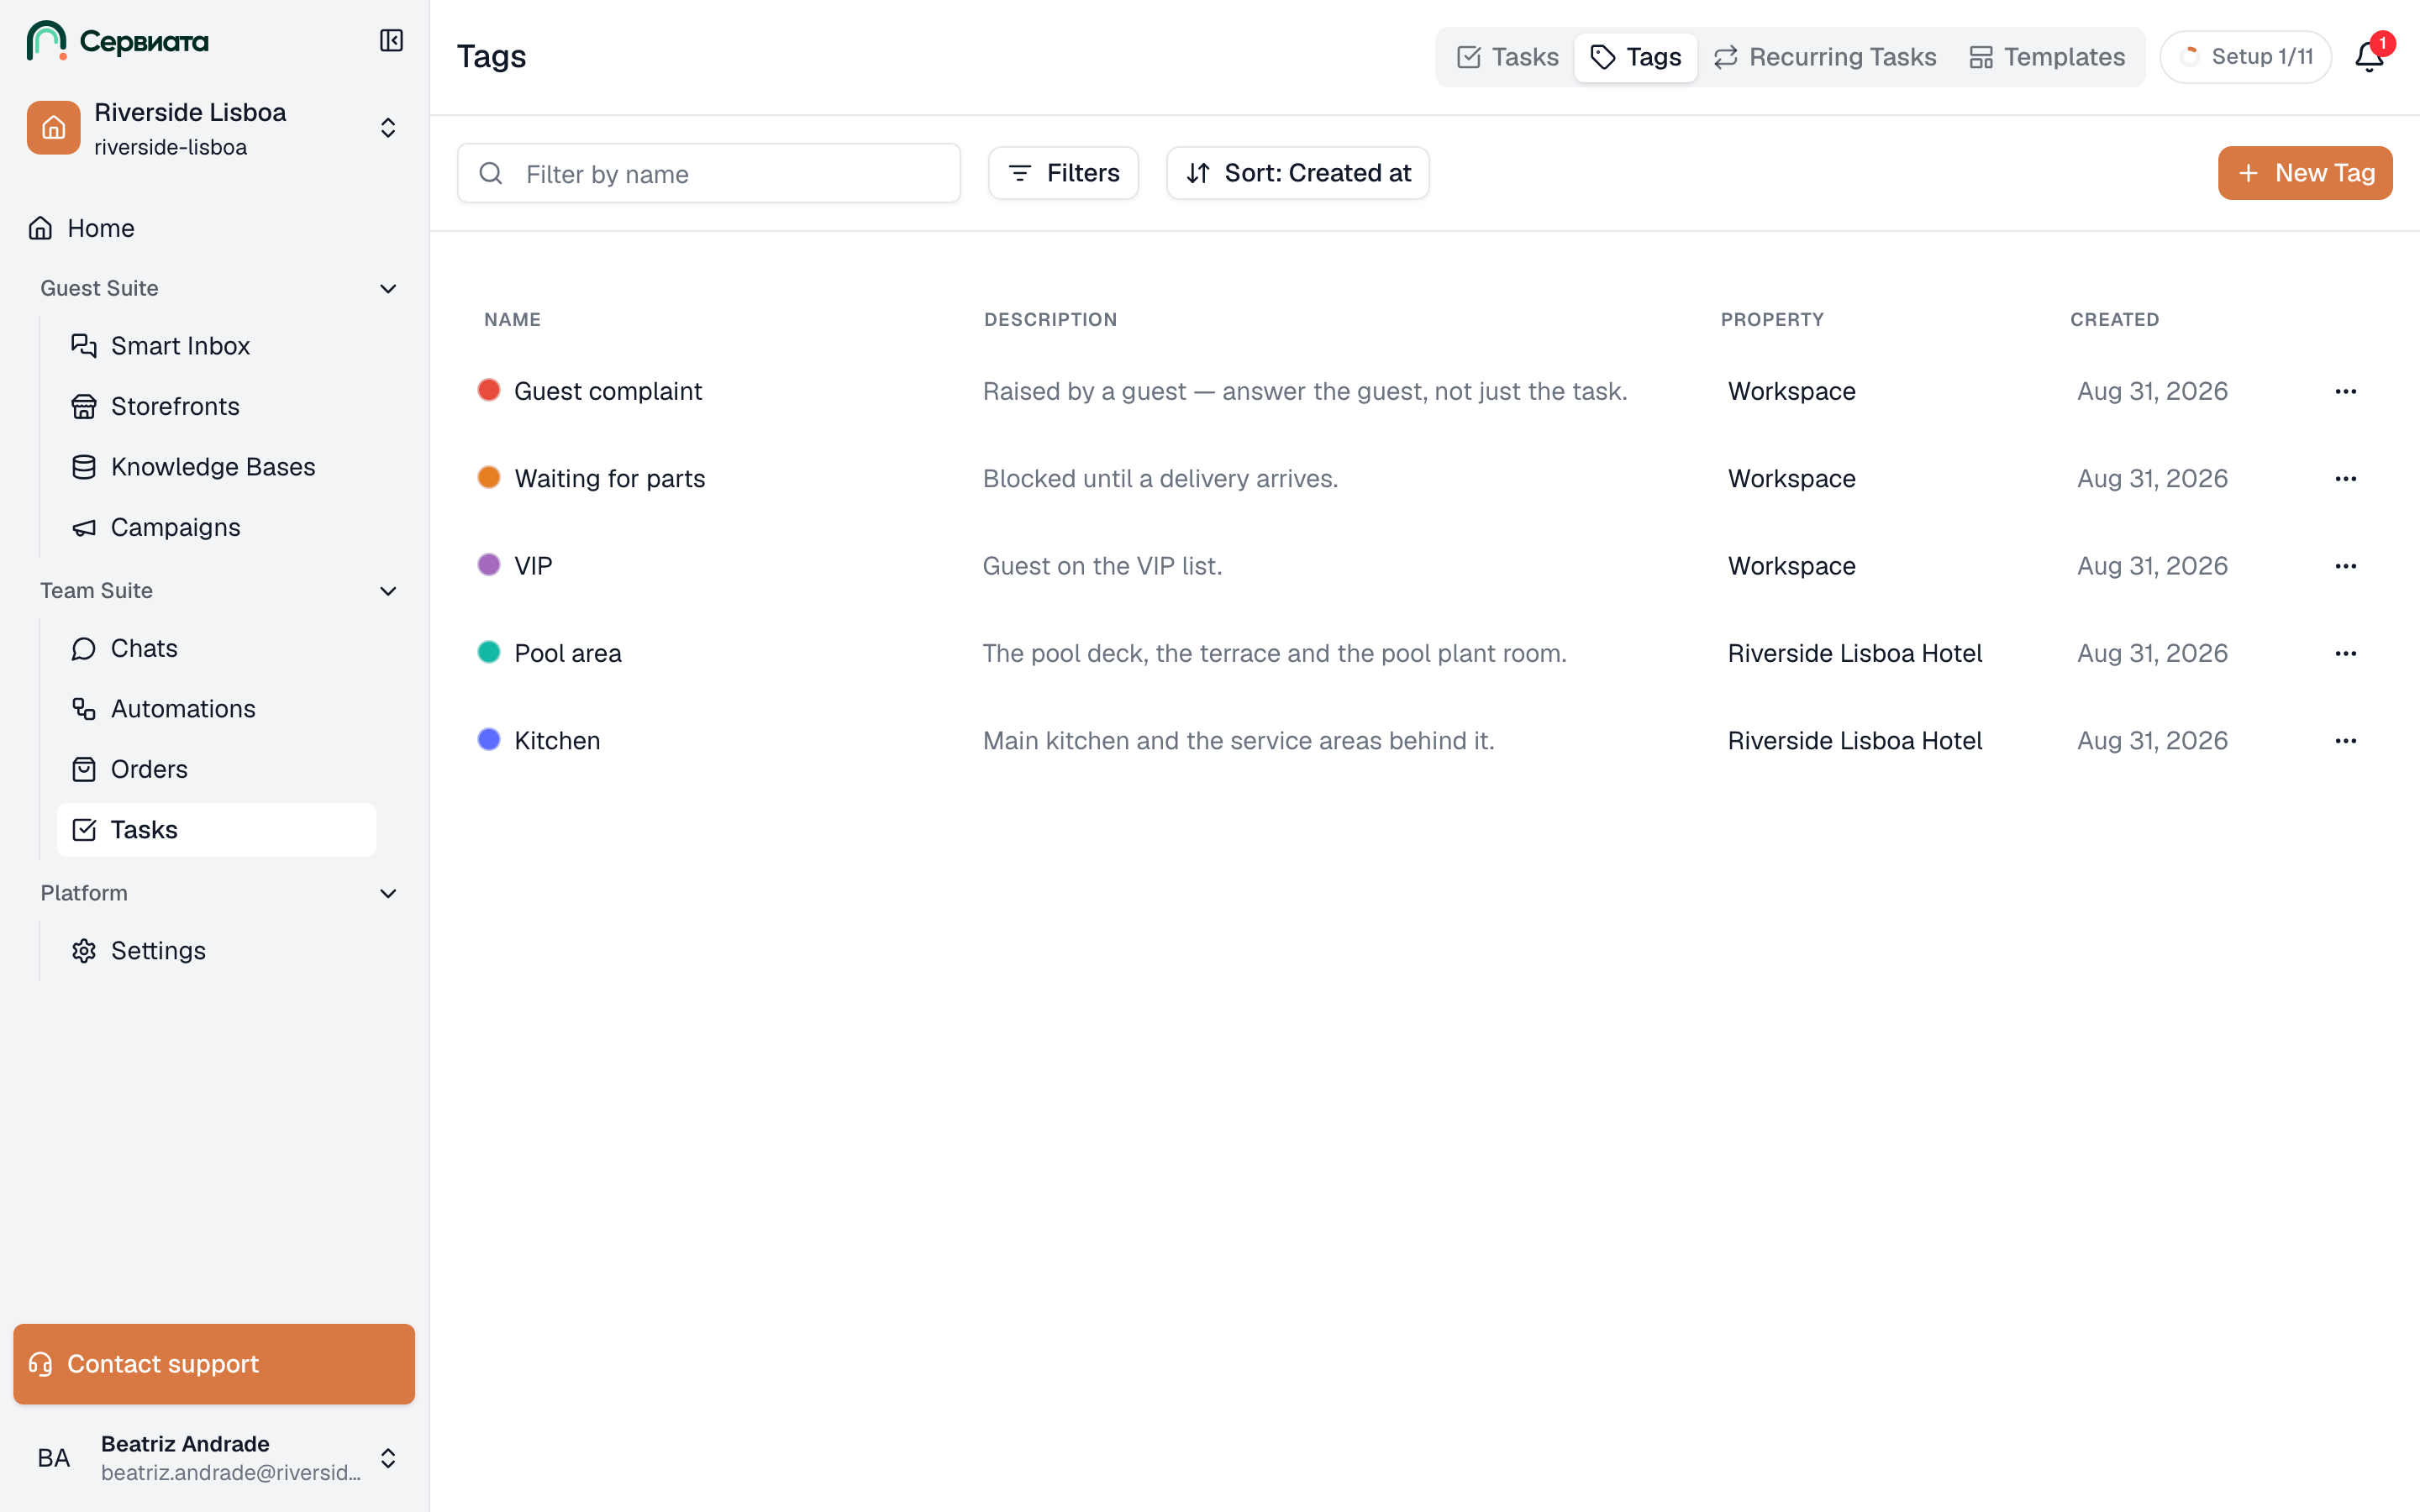Open Settings
The width and height of the screenshot is (2420, 1512).
click(215, 951)
